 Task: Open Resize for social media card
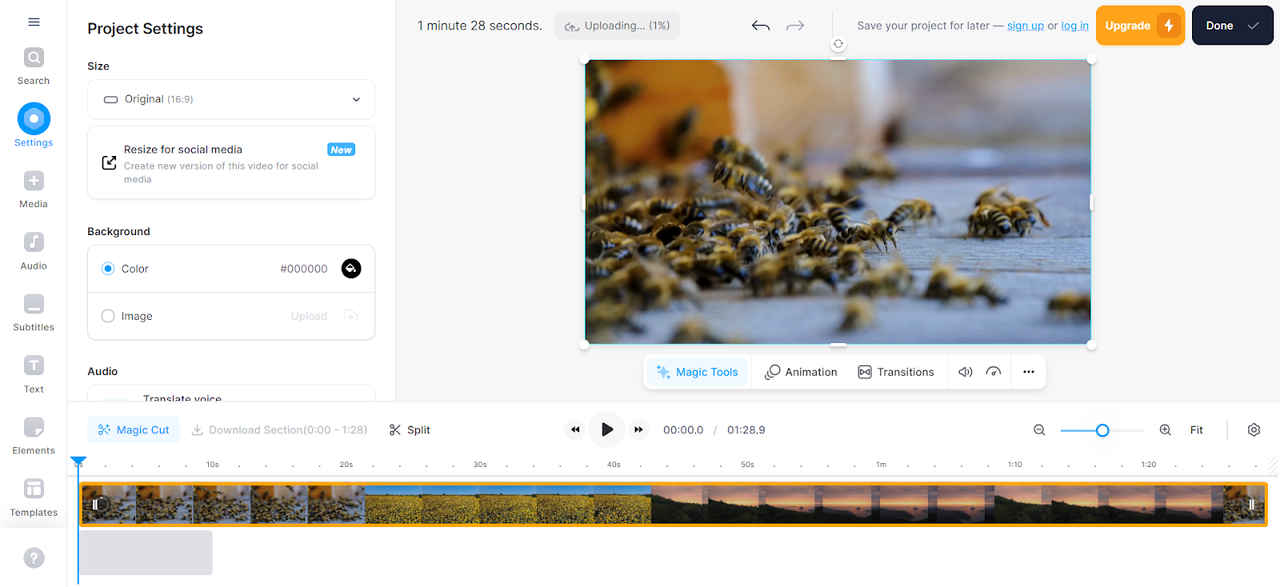click(x=231, y=163)
